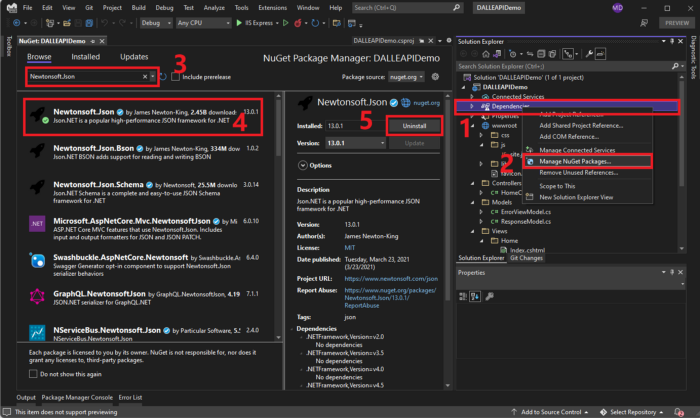Open the Version 13.0.1 dropdown
700x418 pixels.
point(355,143)
